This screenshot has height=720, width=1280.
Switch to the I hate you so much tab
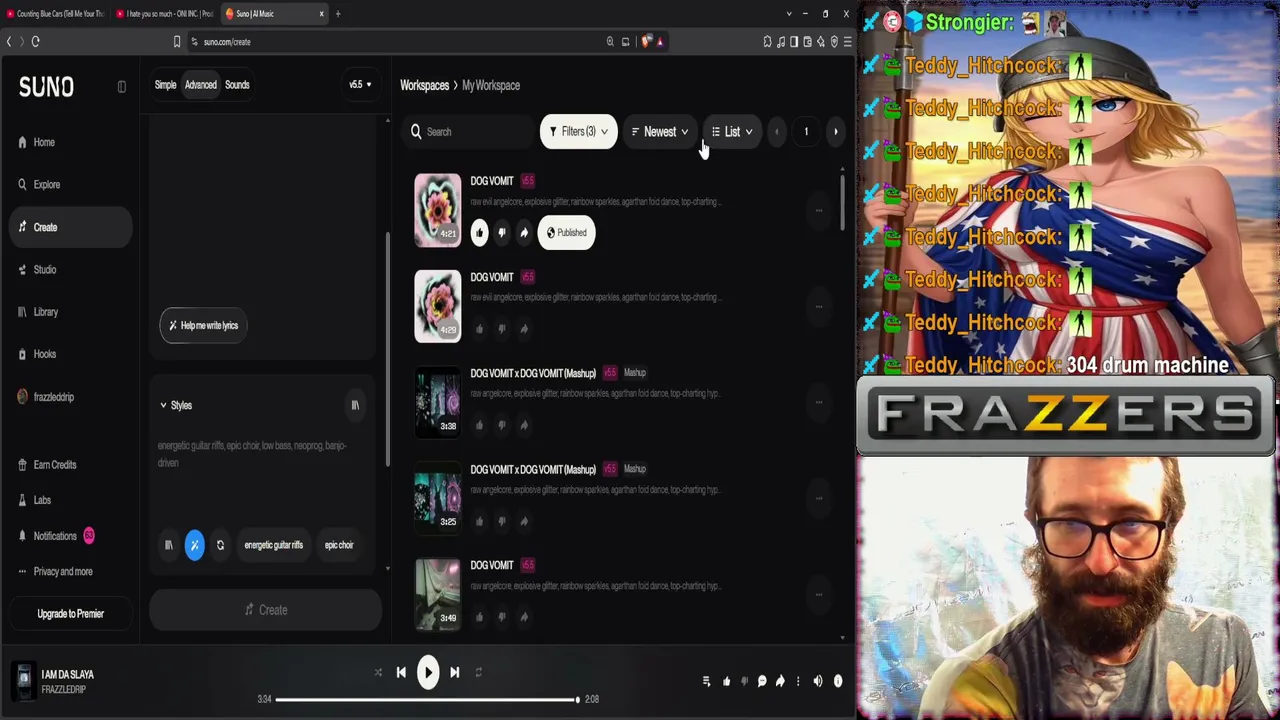(165, 14)
